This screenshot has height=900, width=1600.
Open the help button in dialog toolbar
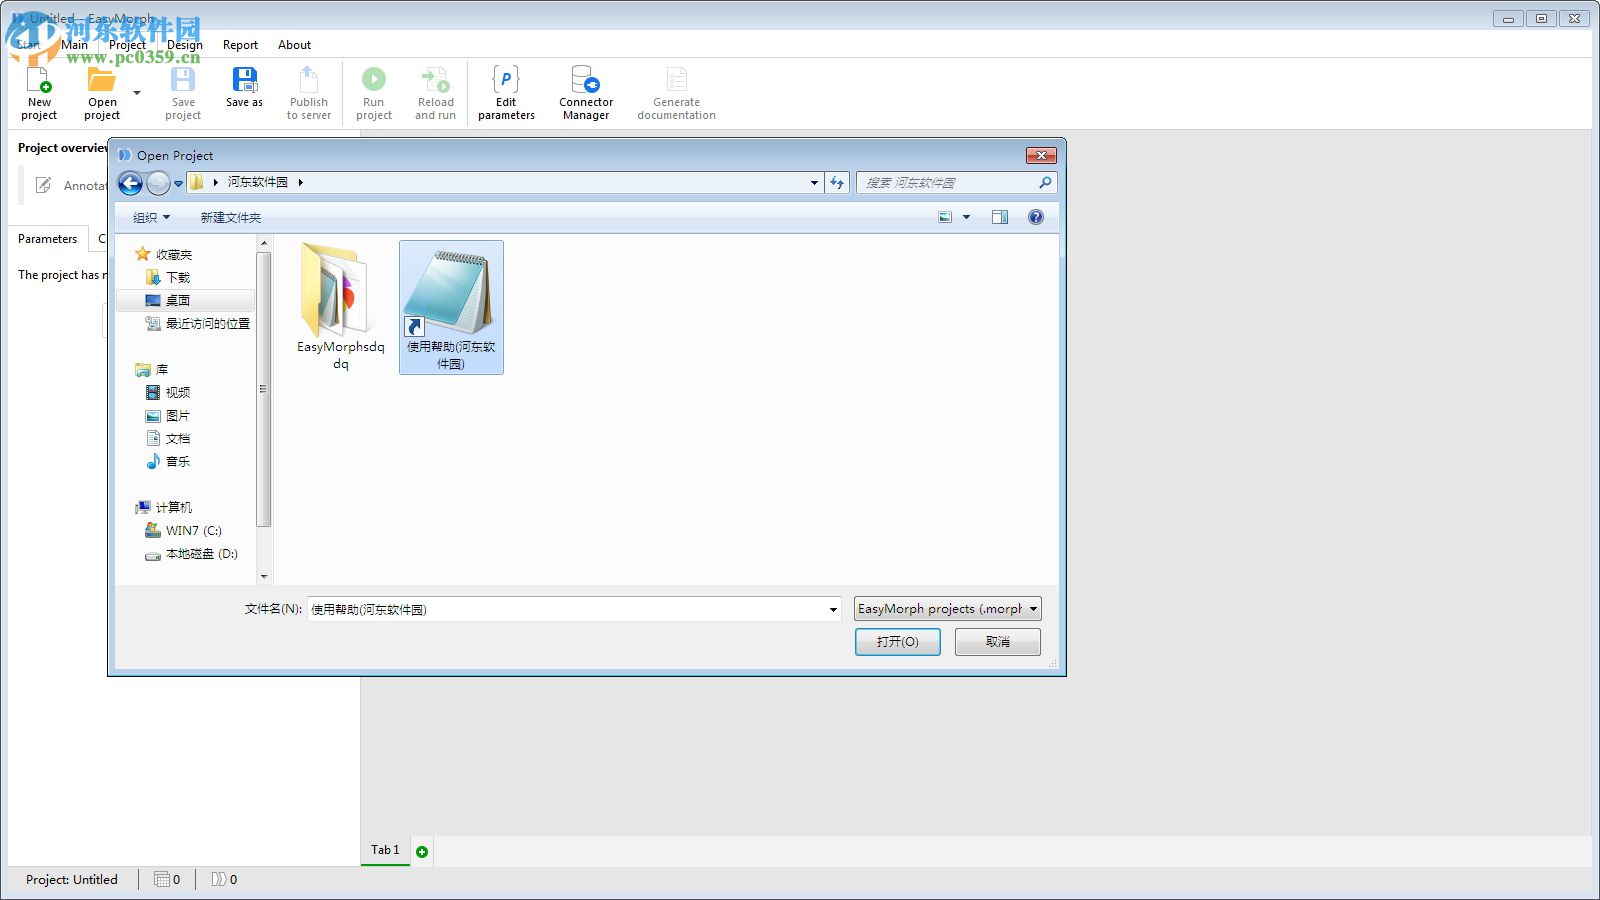pyautogui.click(x=1036, y=217)
